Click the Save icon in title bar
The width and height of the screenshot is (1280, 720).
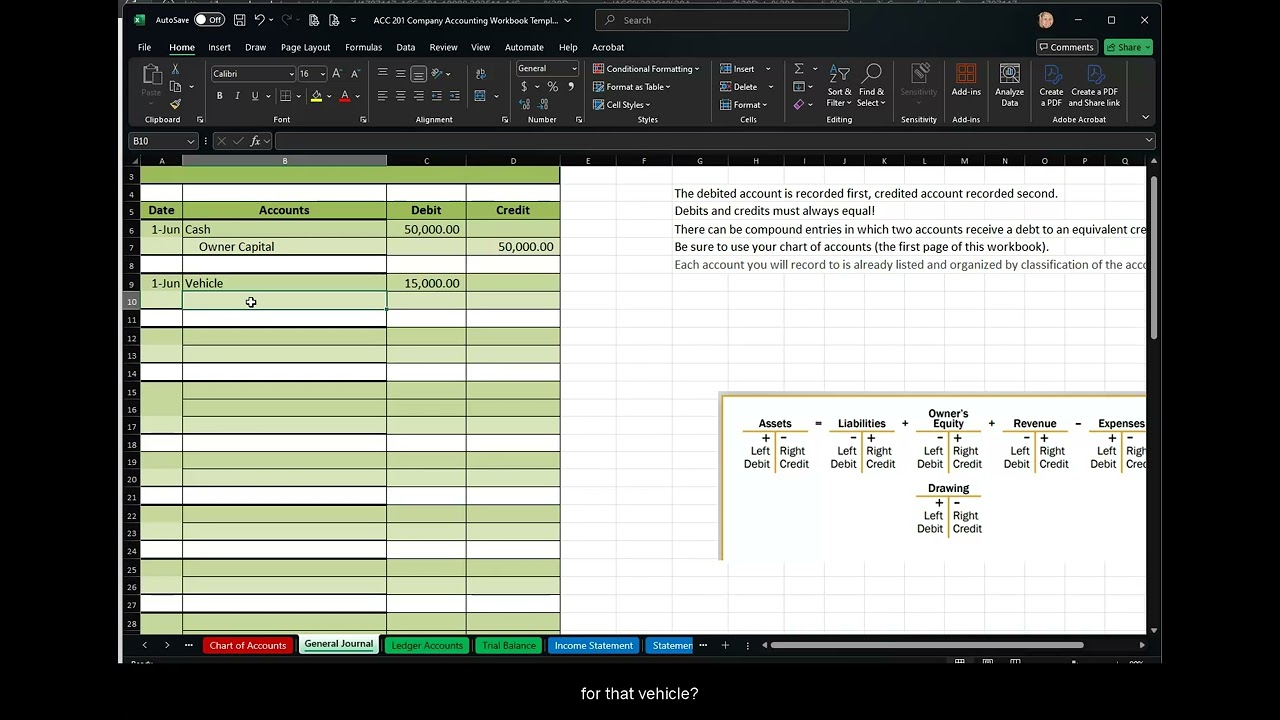pos(239,20)
